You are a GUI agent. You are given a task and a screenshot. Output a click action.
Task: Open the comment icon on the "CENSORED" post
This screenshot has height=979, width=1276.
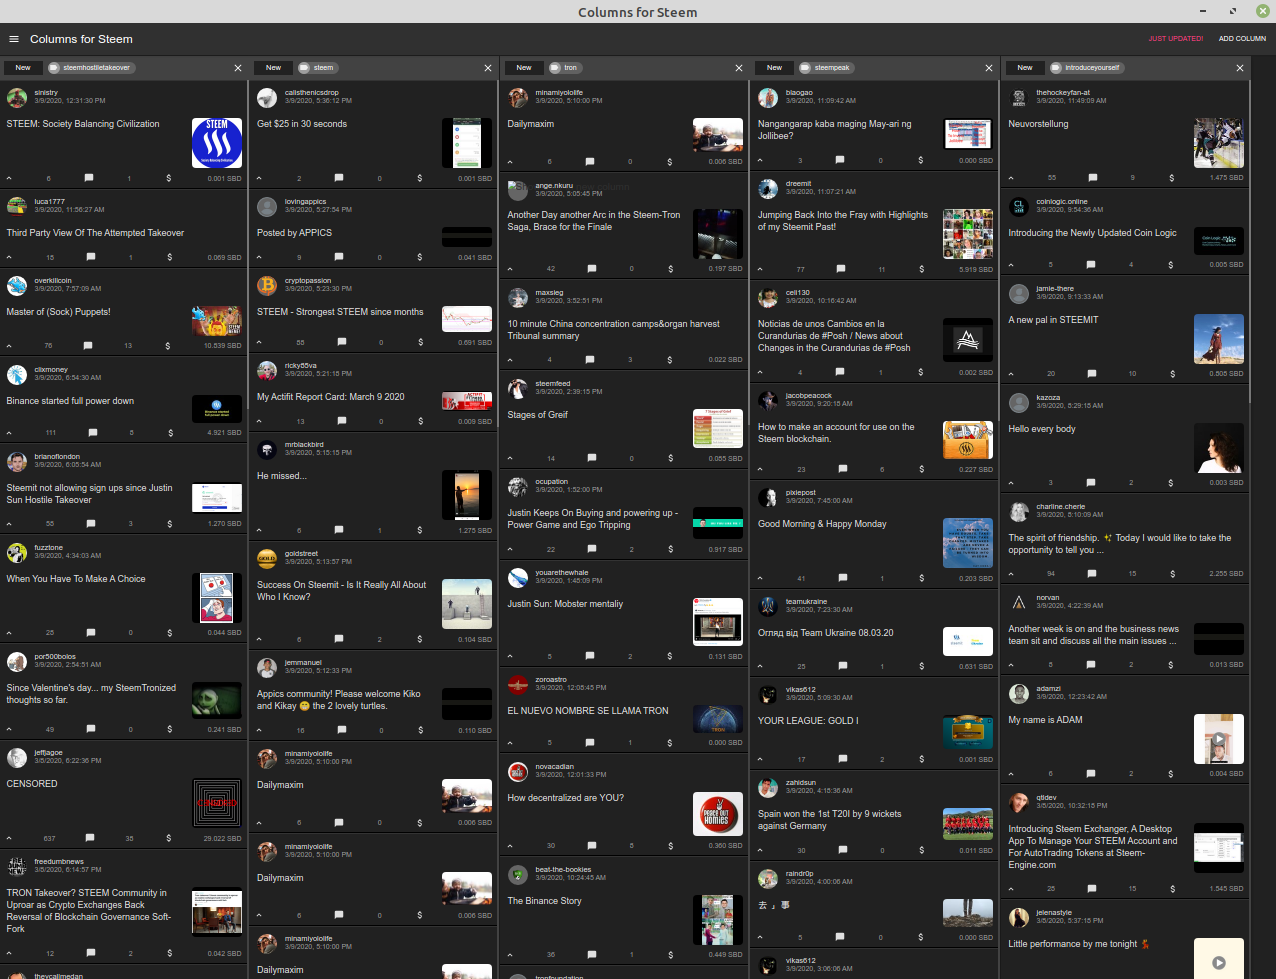click(89, 838)
